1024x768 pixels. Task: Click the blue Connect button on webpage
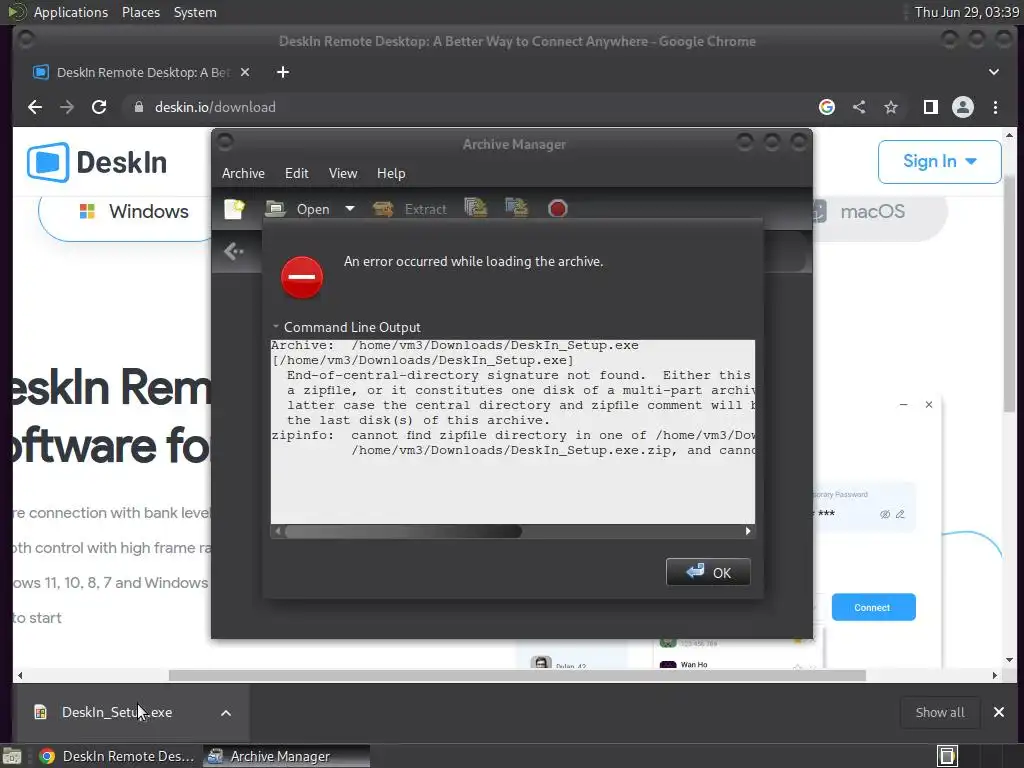873,607
